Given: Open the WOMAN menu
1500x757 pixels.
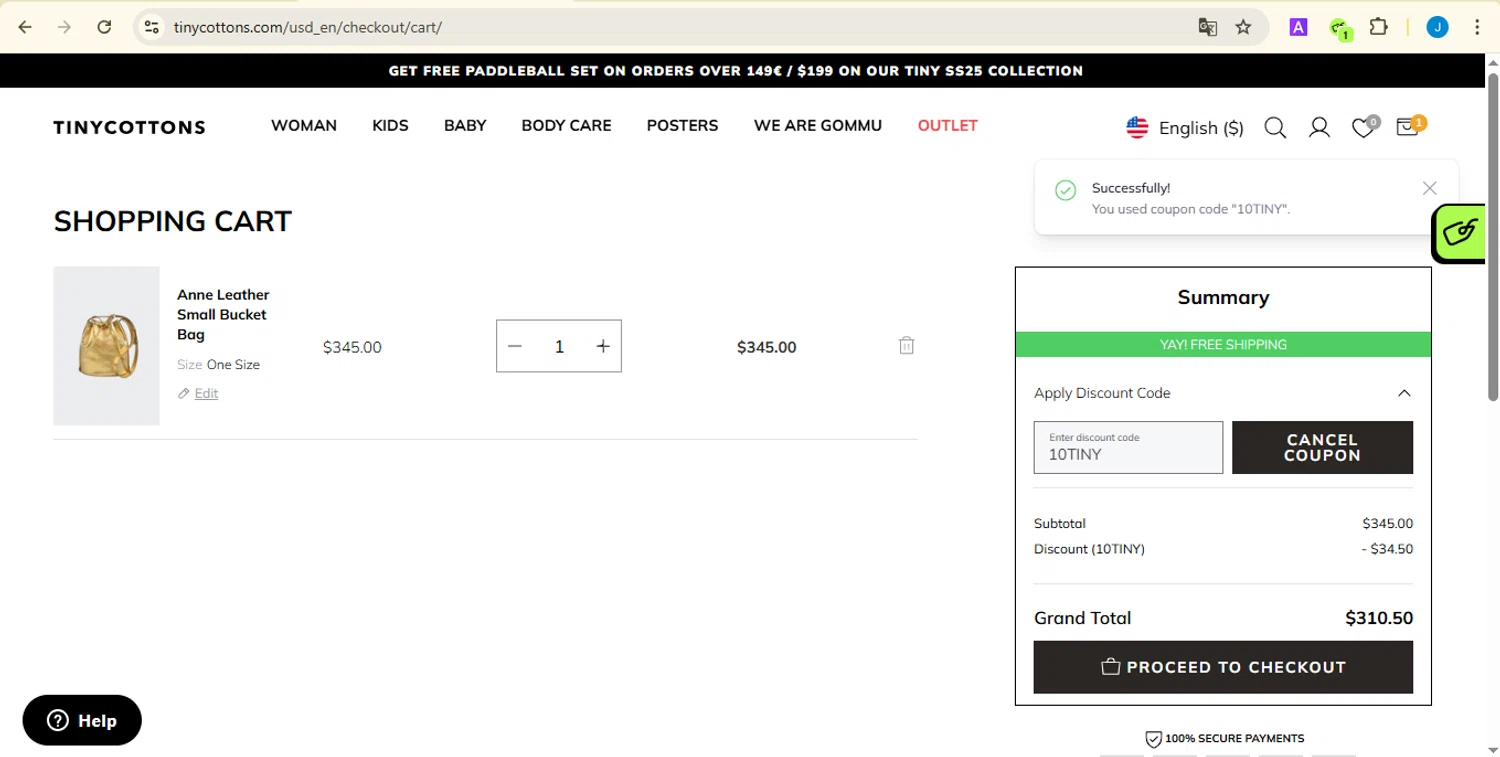Looking at the screenshot, I should coord(304,126).
